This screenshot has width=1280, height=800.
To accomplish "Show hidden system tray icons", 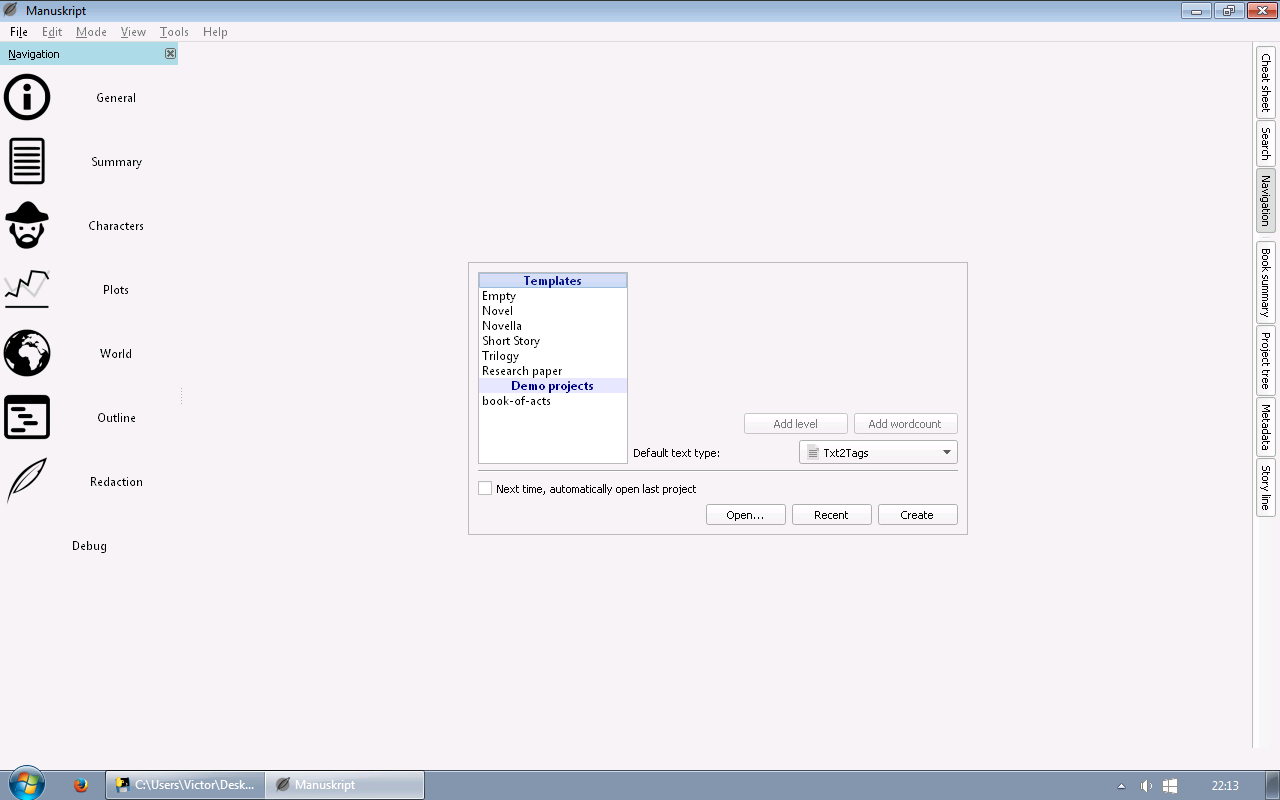I will tap(1121, 786).
